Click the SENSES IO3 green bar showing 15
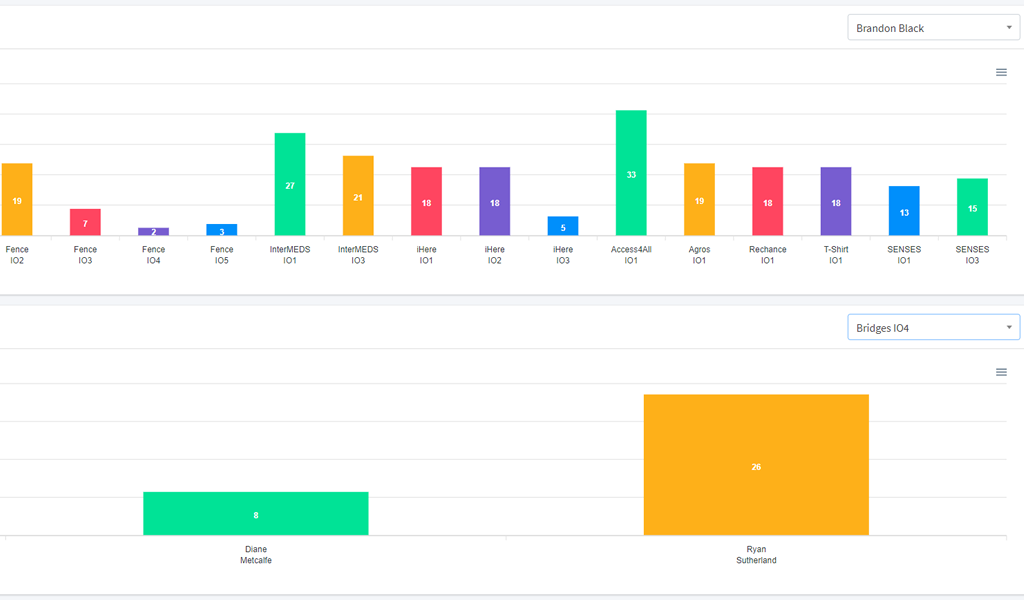Screen dimensions: 1024x600 (972, 207)
